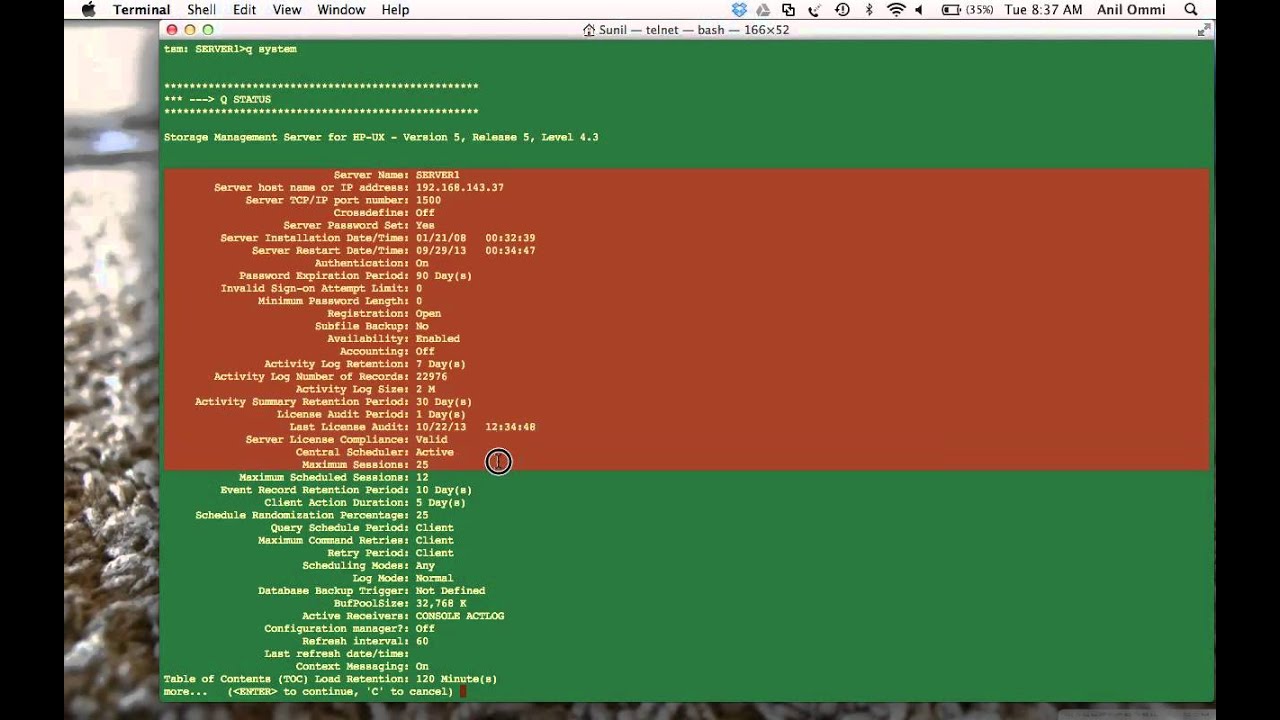Enter full screen with window's arrows icon
Screen dimensions: 1280x720
[1203, 30]
